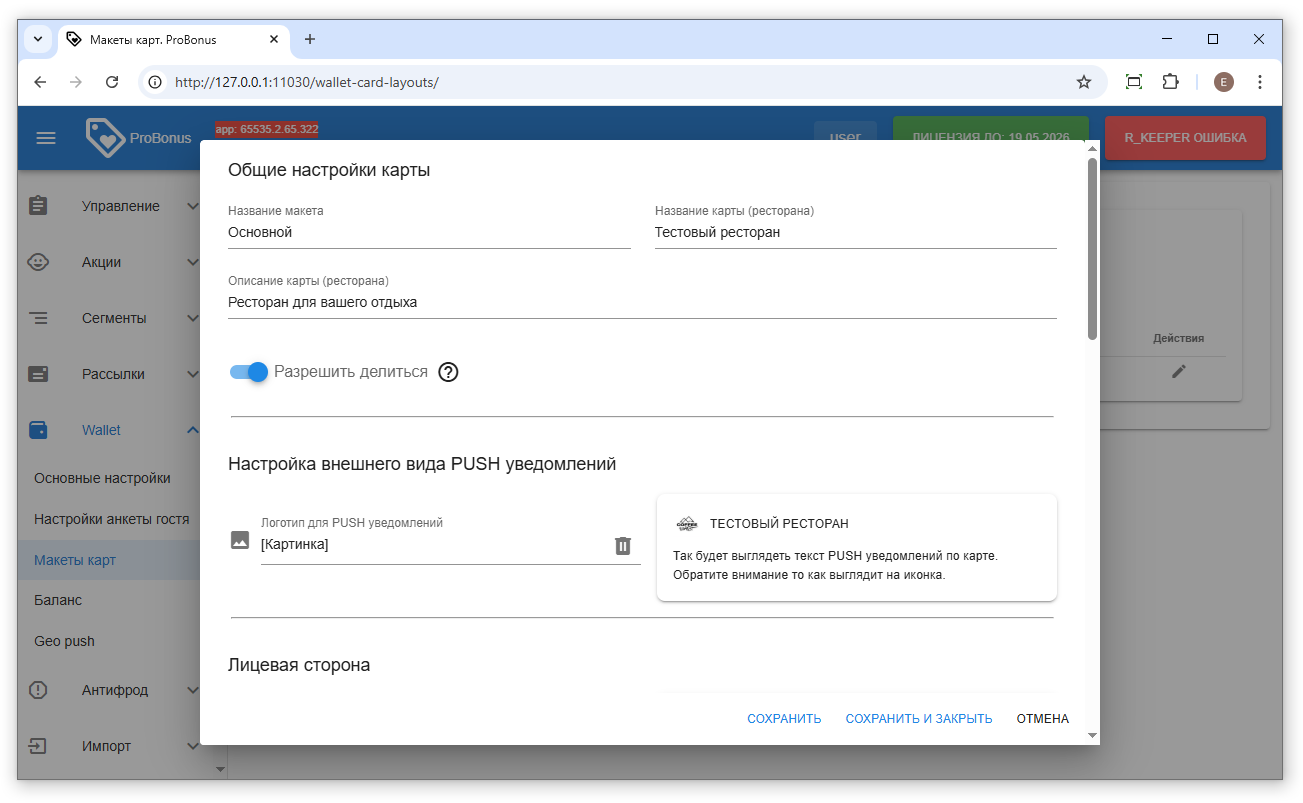Click the delete logo trash icon
This screenshot has width=1303, height=803.
point(622,545)
